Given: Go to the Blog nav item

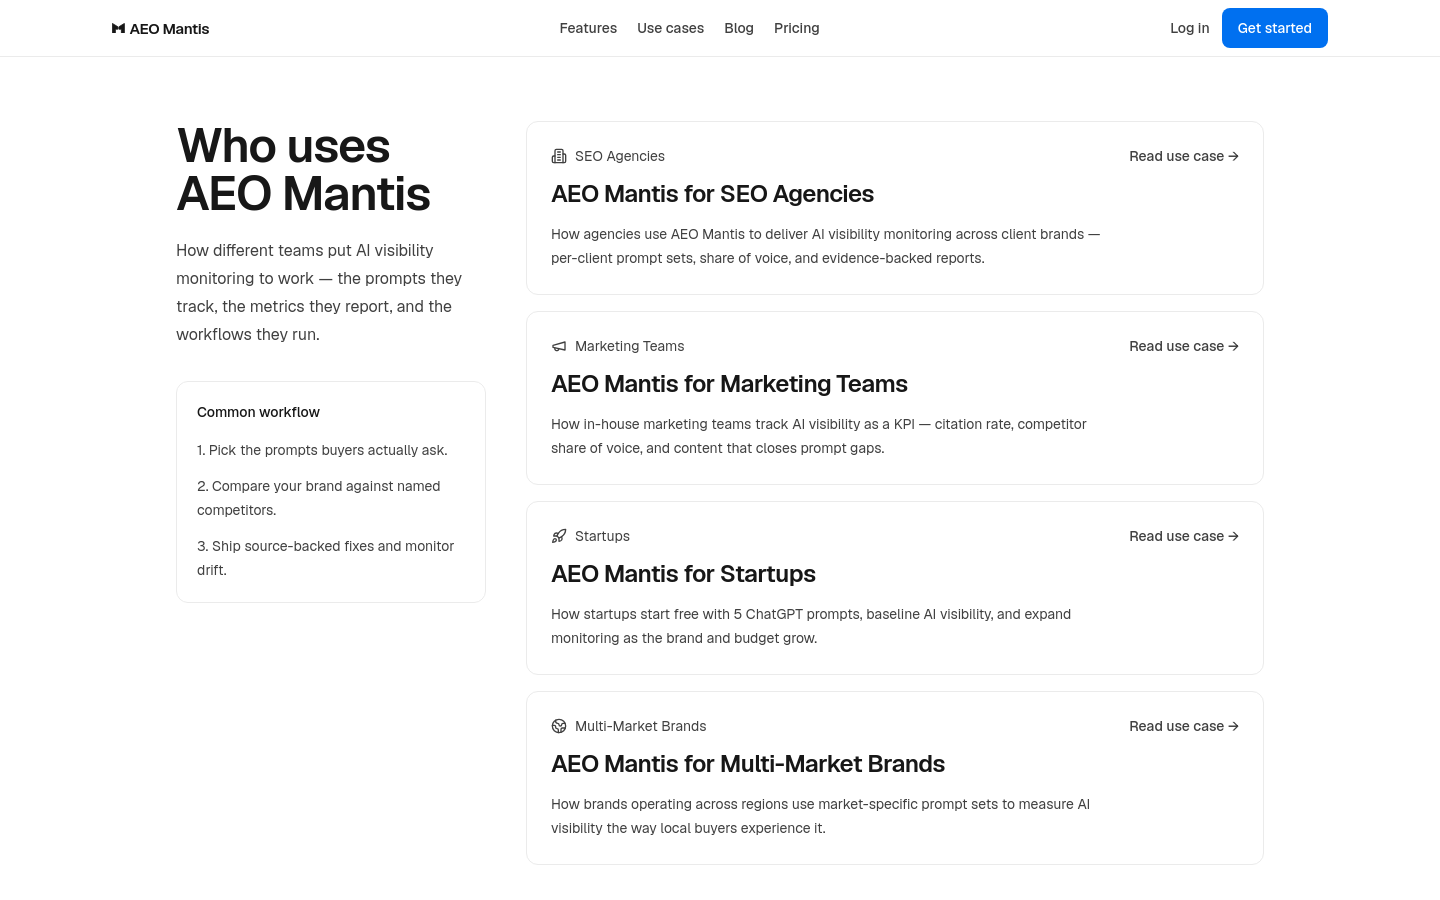Looking at the screenshot, I should coord(739,28).
